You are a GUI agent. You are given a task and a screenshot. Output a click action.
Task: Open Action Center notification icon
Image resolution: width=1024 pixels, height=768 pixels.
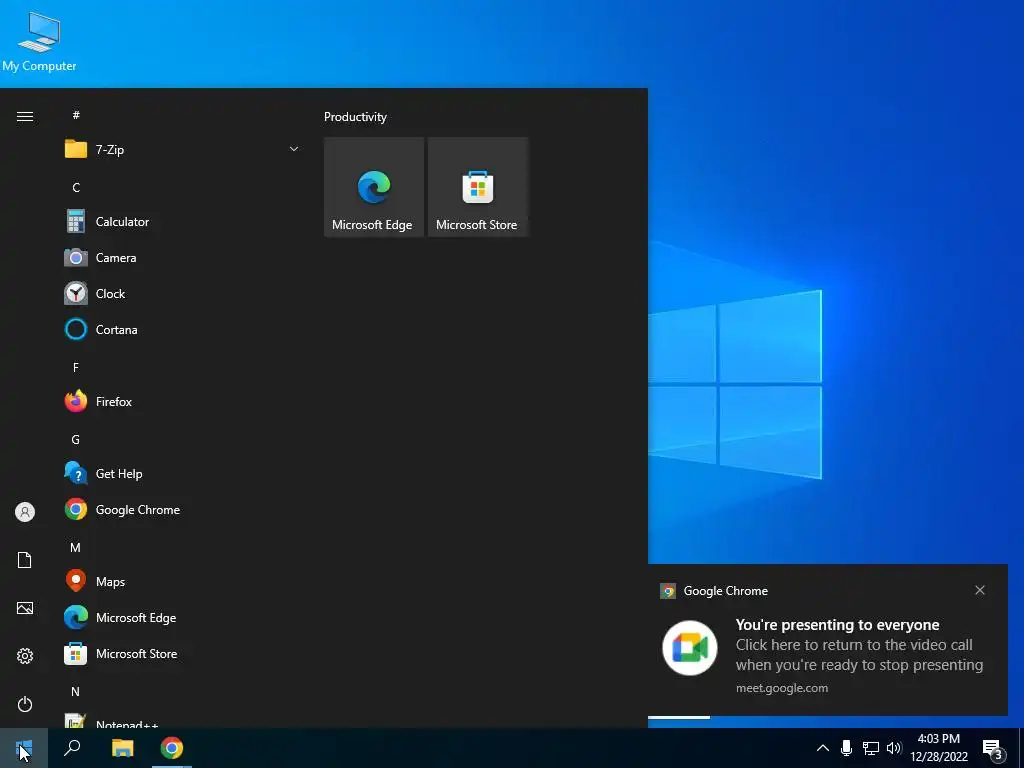tap(993, 749)
